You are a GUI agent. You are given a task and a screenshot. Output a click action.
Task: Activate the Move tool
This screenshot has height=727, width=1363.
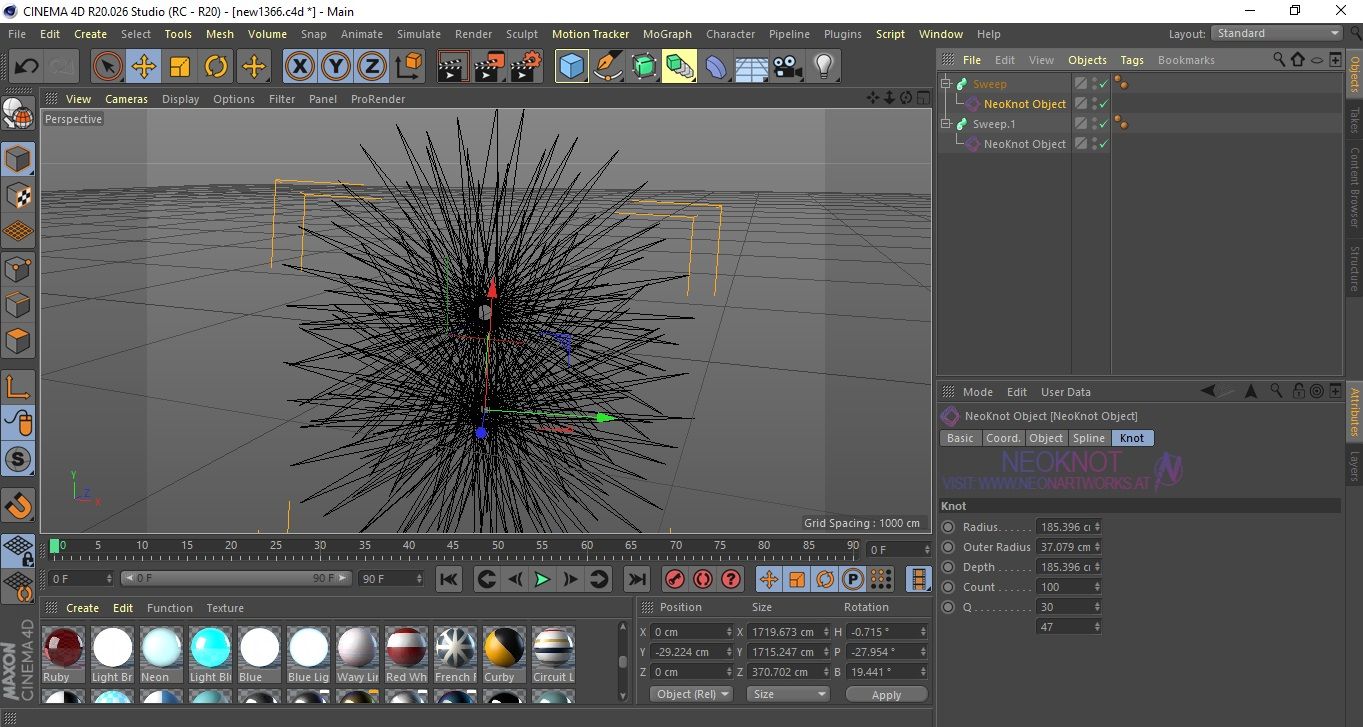point(143,67)
